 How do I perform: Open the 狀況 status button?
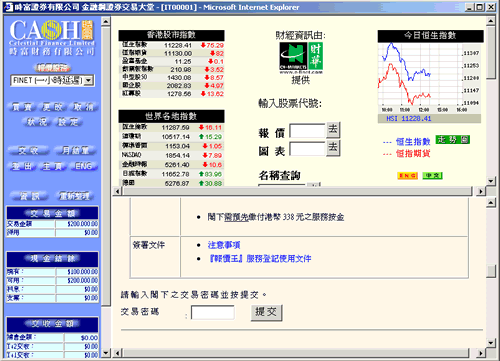pyautogui.click(x=37, y=122)
